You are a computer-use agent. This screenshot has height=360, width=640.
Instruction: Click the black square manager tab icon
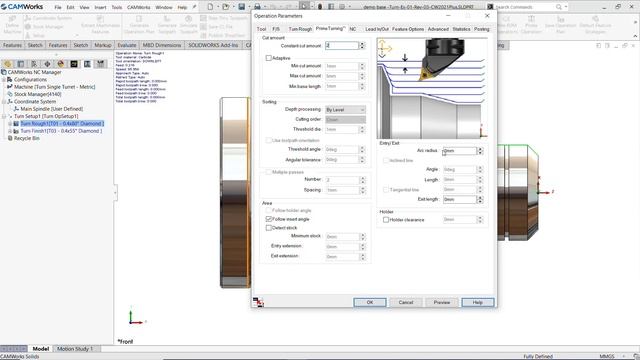point(74,64)
